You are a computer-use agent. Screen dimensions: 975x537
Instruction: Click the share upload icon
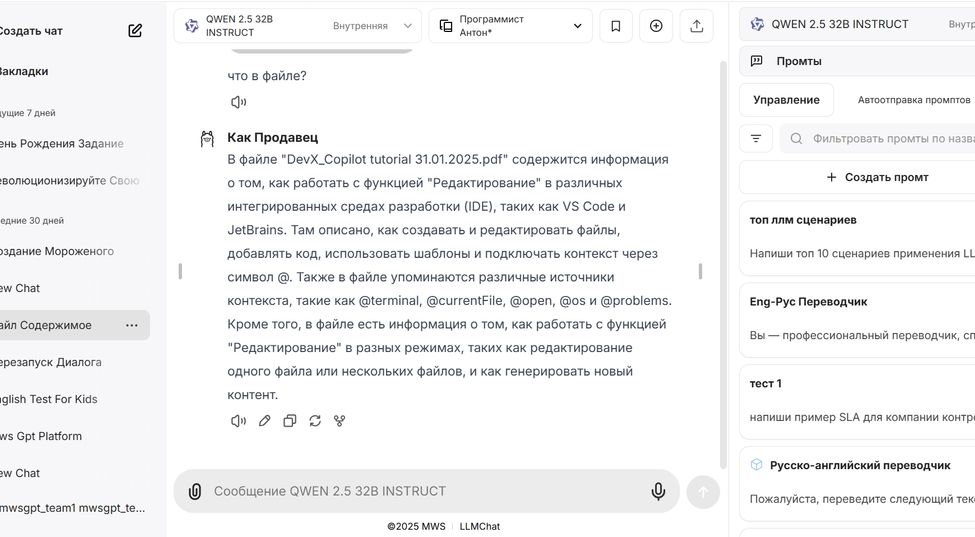point(696,26)
